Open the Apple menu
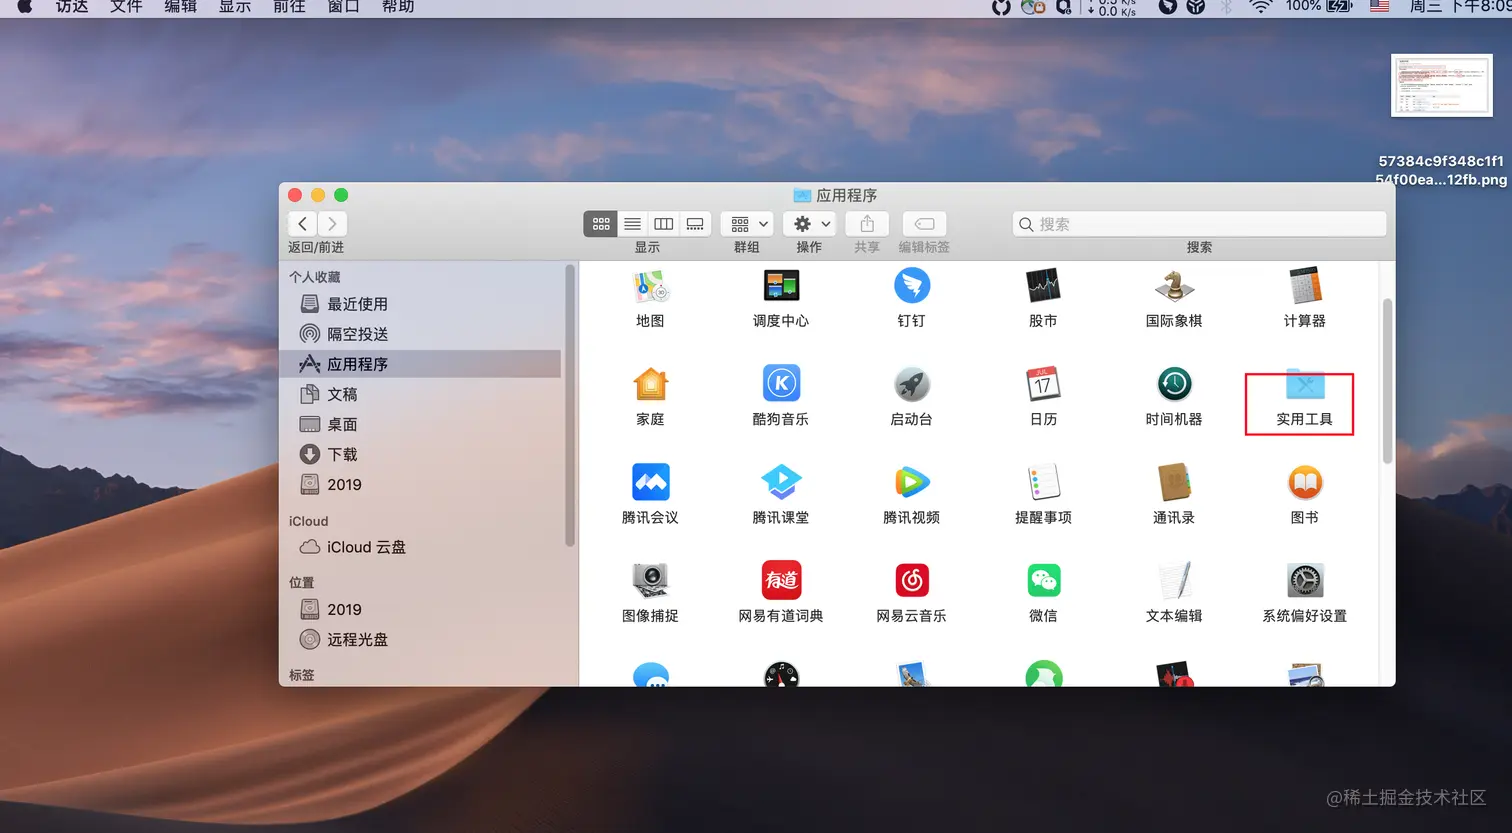The image size is (1512, 833). click(25, 6)
